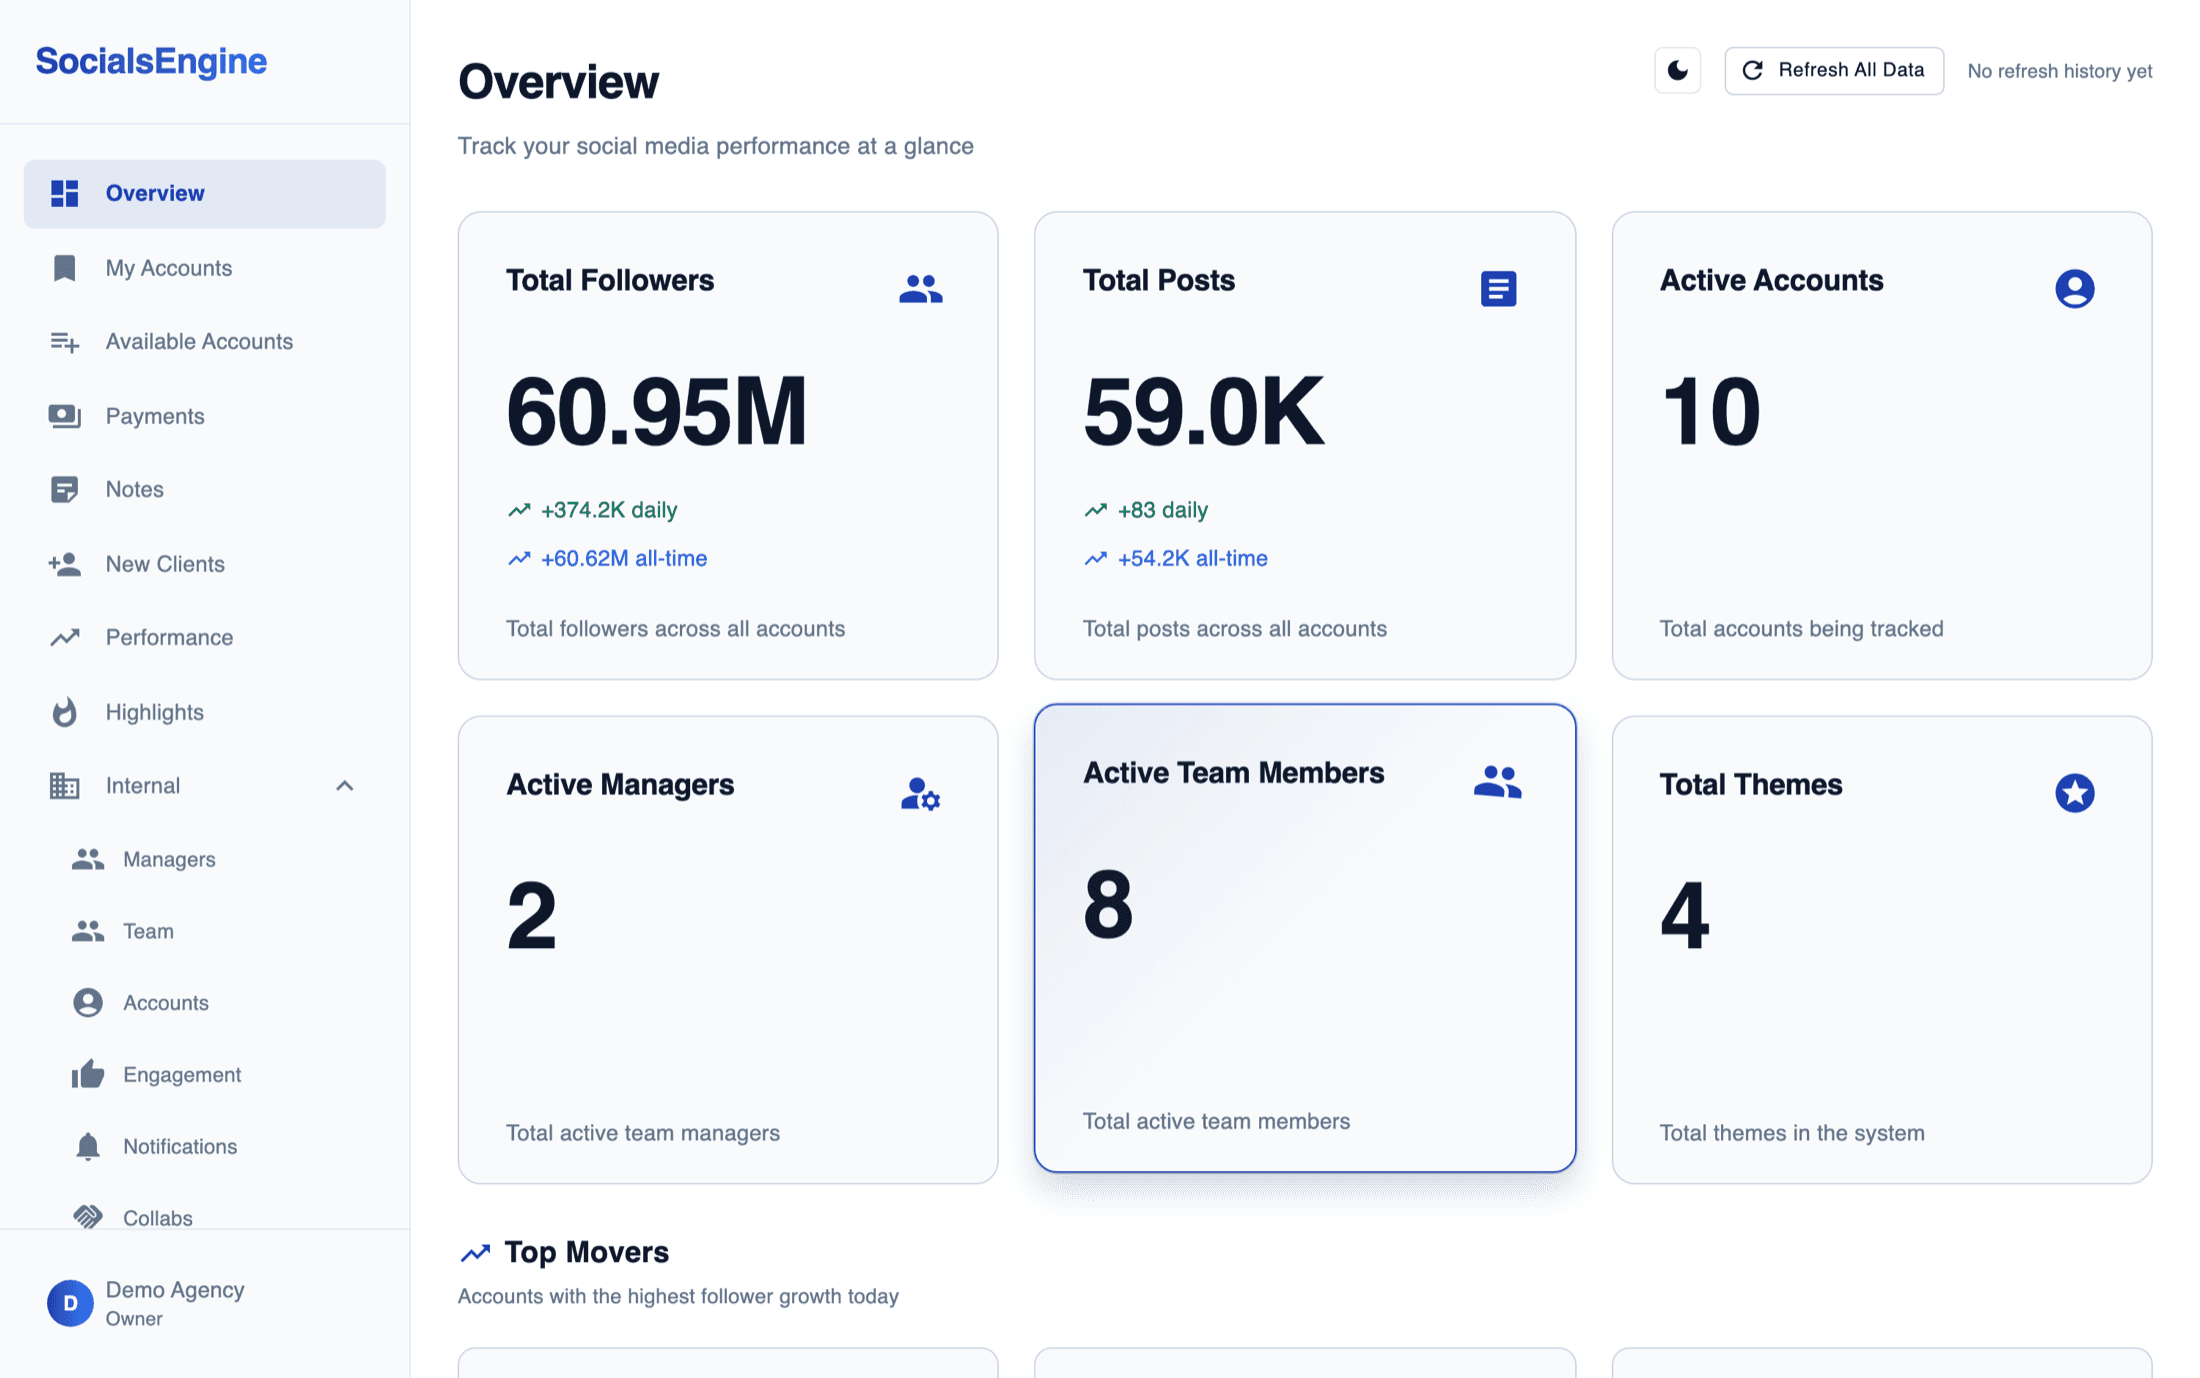Click the Demo Agency avatar circle
Image resolution: width=2200 pixels, height=1378 pixels.
pos(70,1303)
